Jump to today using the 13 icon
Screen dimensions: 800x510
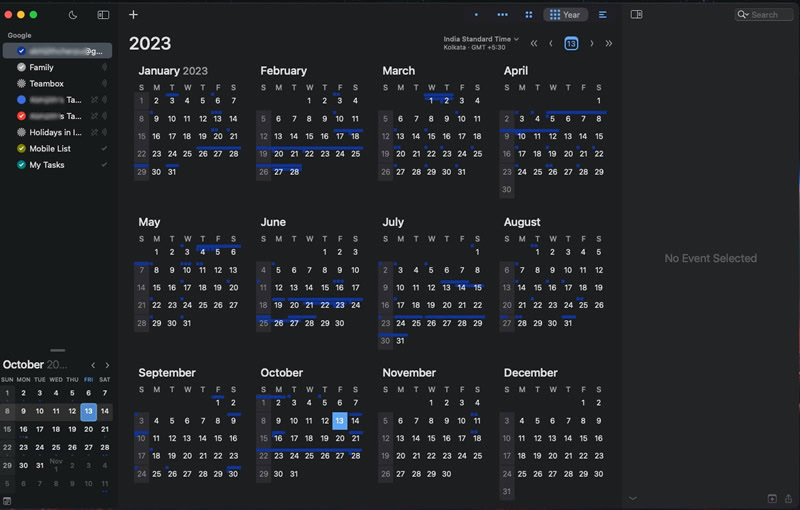(x=571, y=43)
